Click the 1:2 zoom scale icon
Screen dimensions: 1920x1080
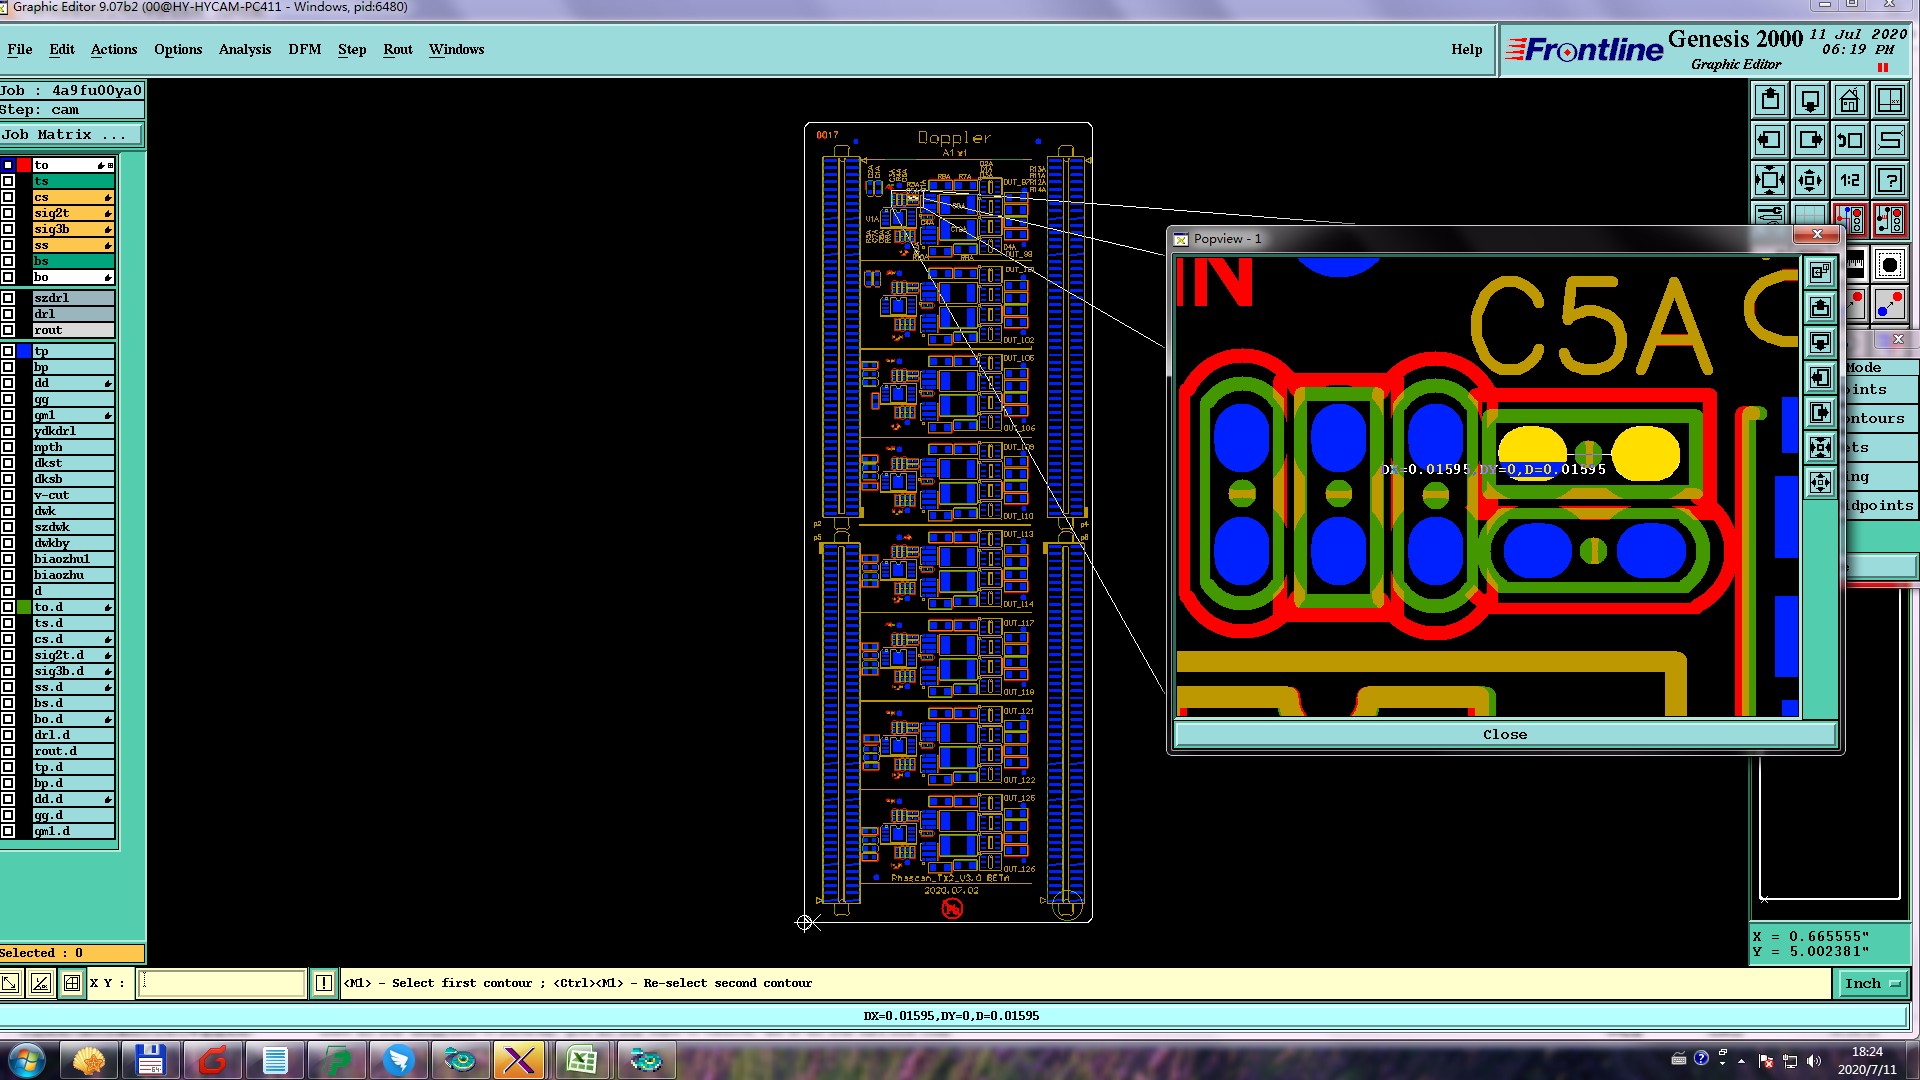1850,181
